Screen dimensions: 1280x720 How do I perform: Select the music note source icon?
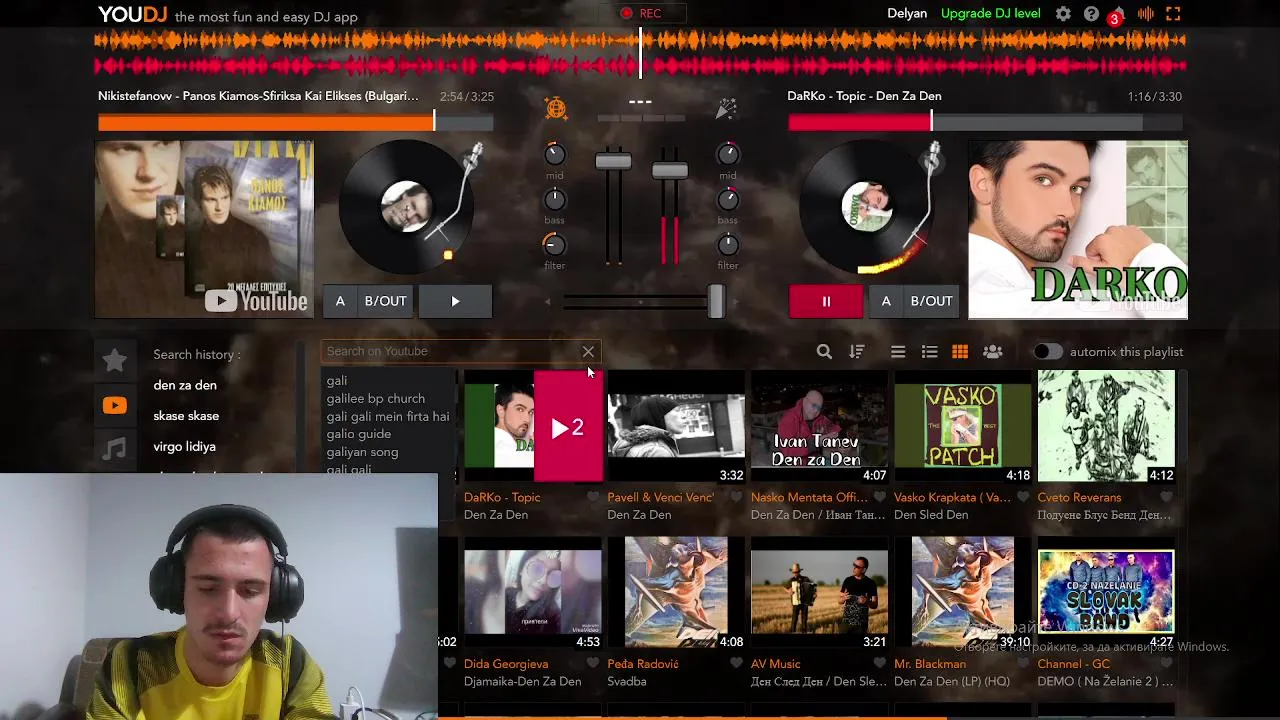point(115,448)
